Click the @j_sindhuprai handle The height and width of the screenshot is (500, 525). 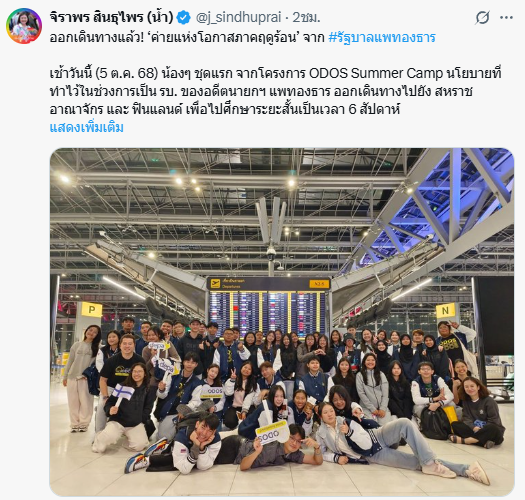238,18
